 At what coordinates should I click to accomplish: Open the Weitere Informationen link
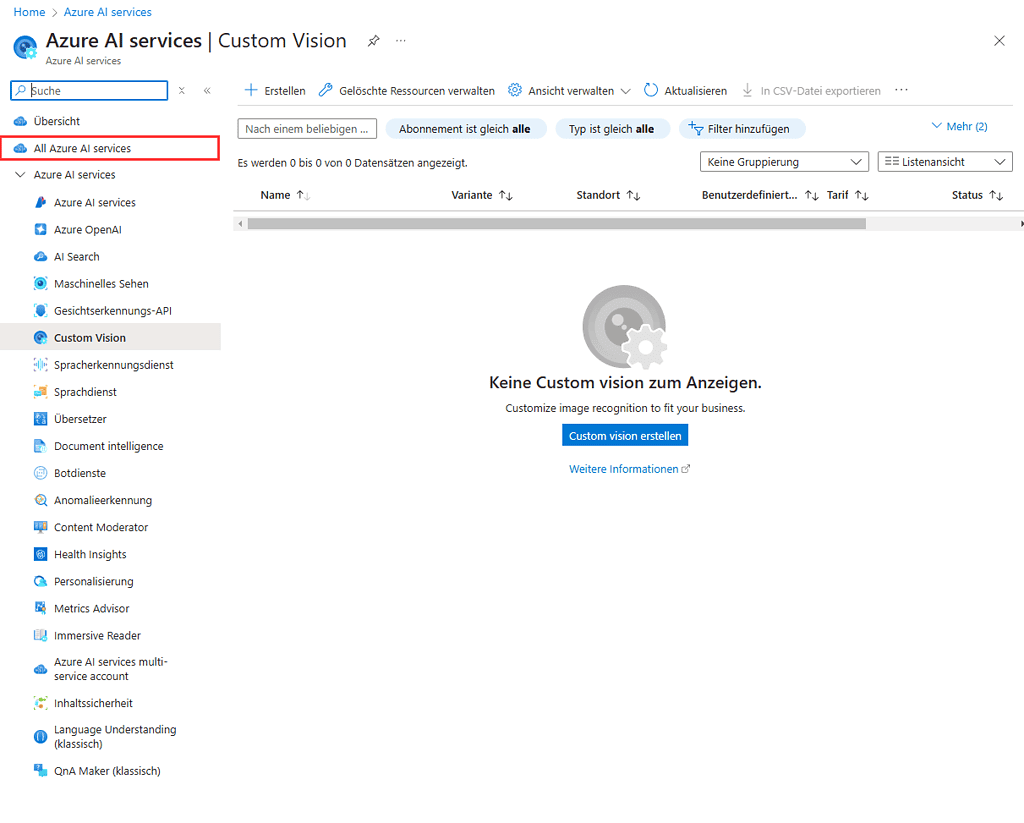tap(624, 468)
